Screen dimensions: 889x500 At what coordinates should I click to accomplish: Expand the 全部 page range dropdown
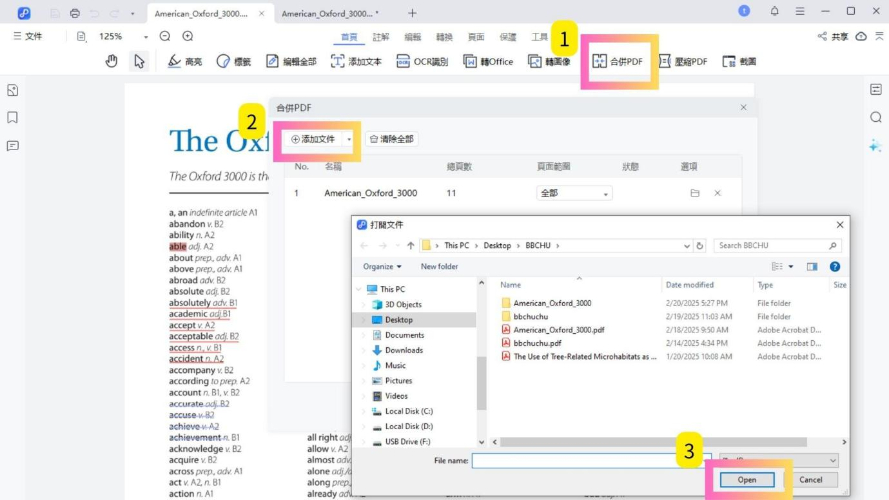605,194
